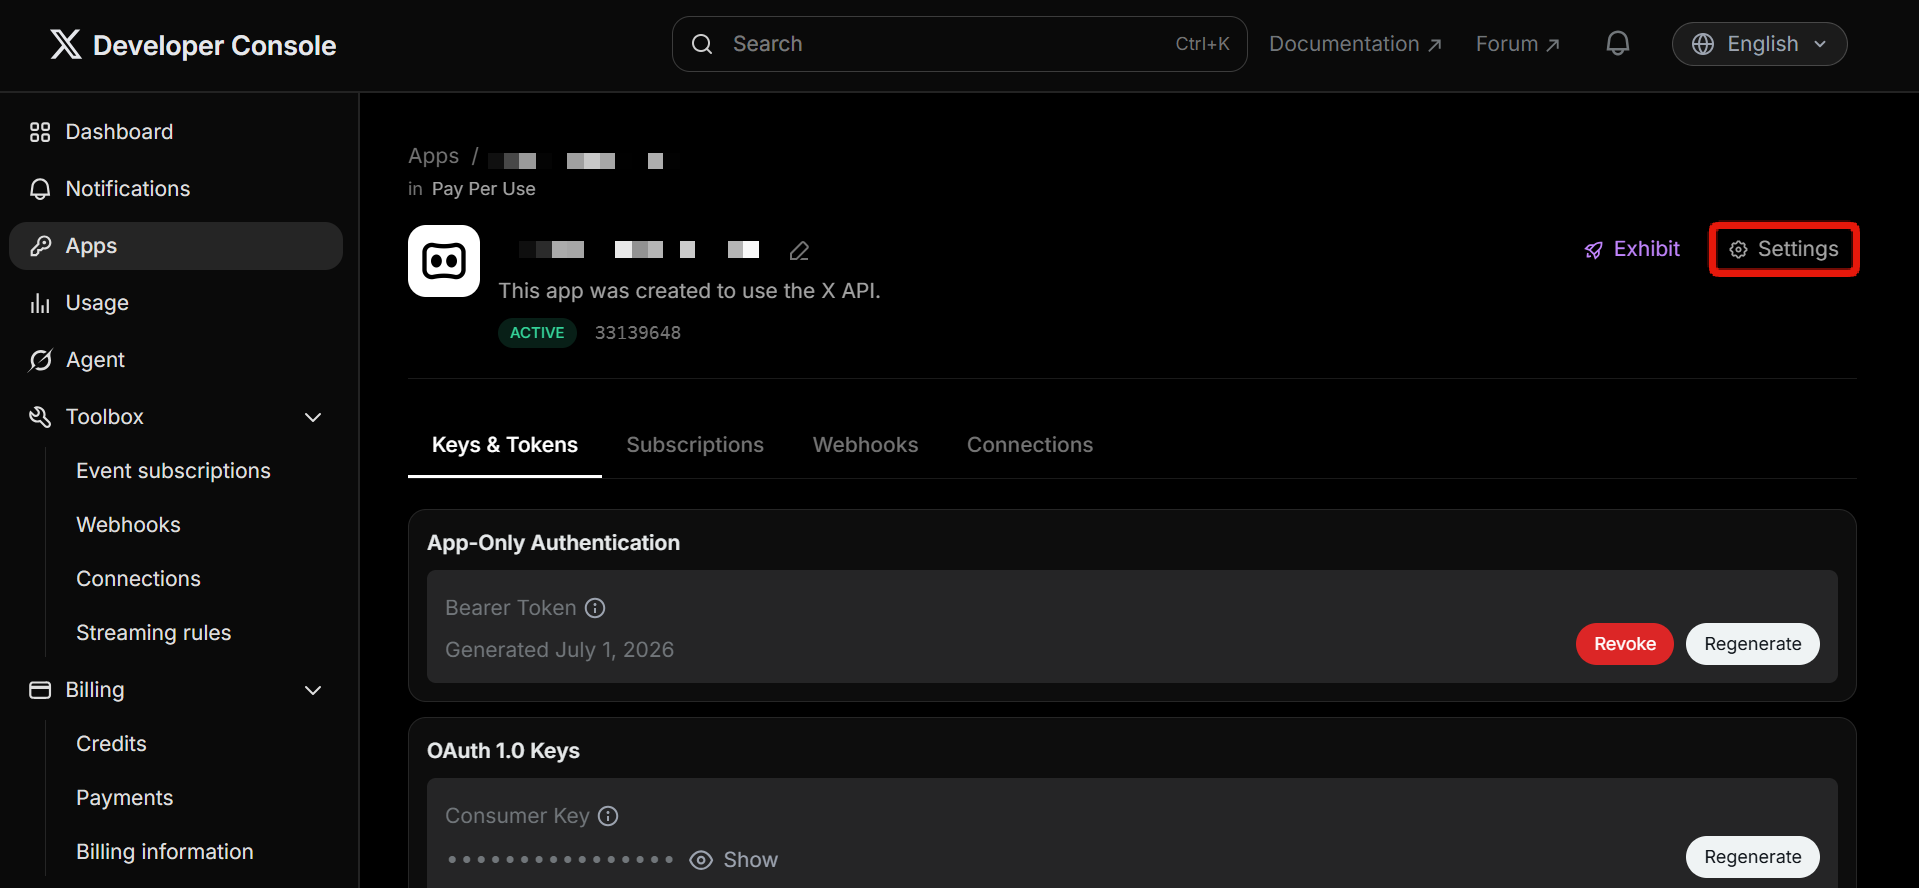Click the Agent icon in sidebar
Viewport: 1919px width, 888px height.
(x=40, y=360)
